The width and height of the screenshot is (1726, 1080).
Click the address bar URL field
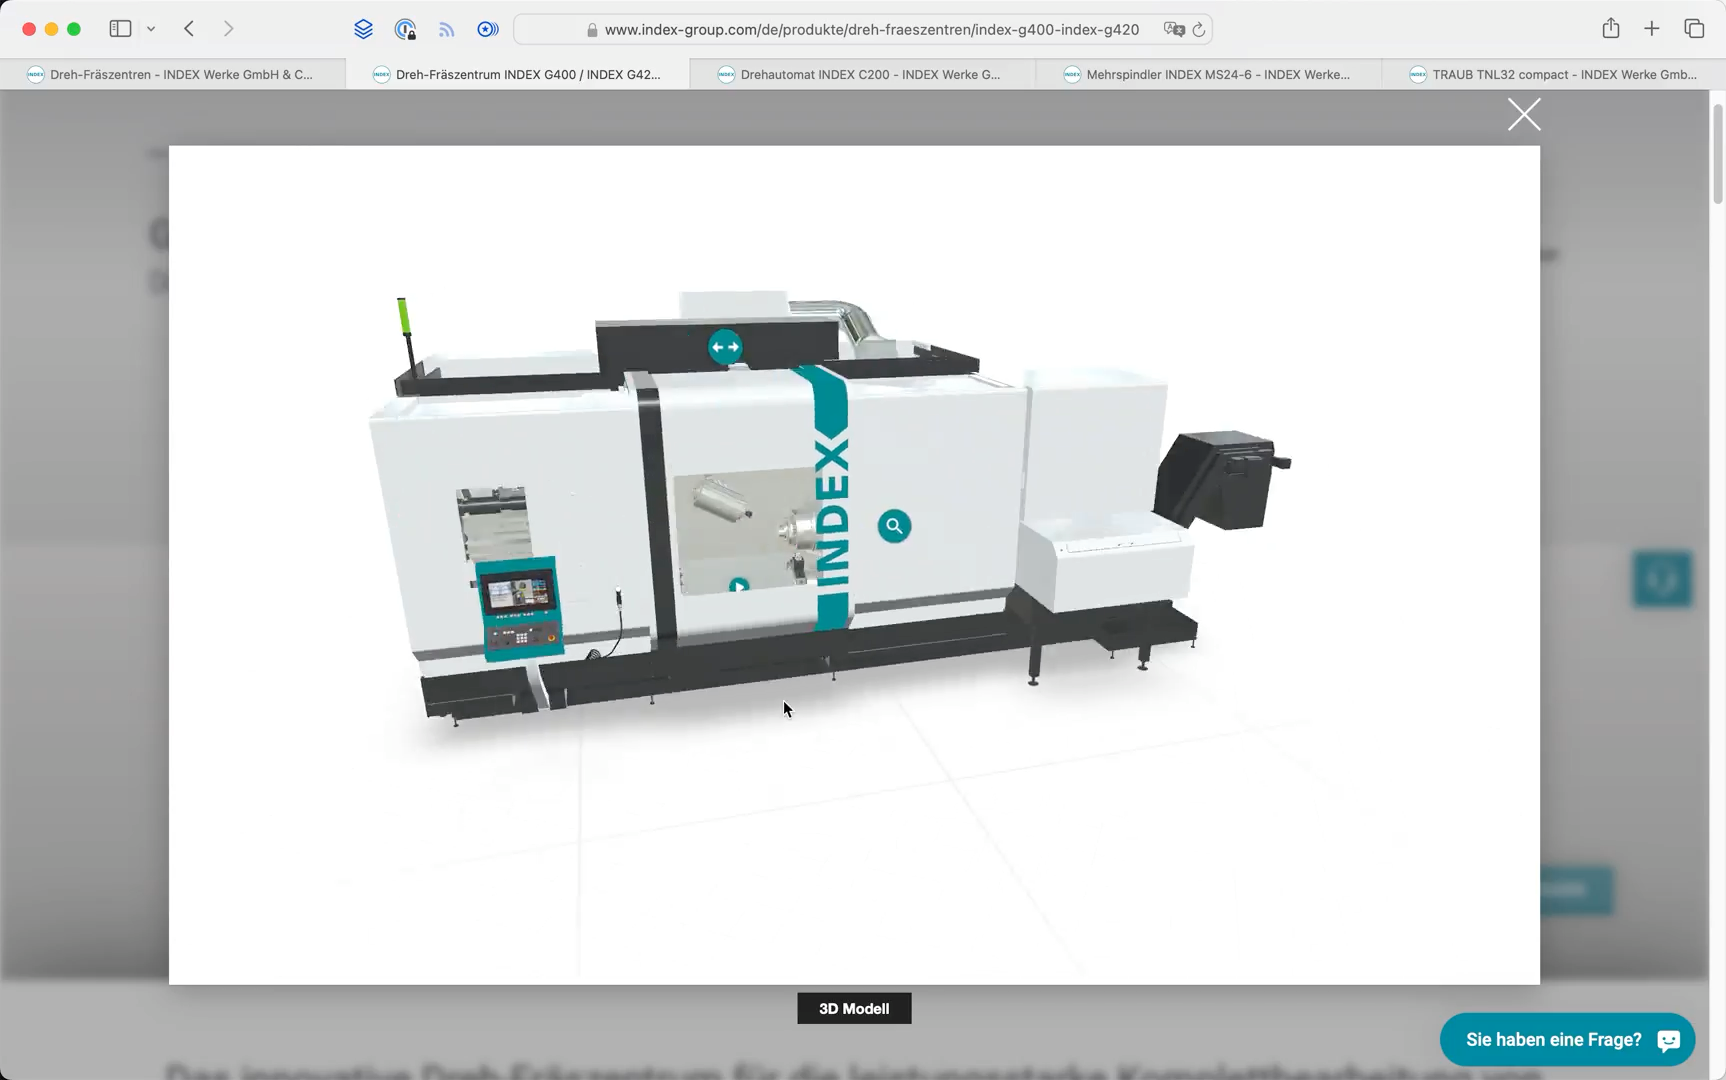click(x=870, y=29)
